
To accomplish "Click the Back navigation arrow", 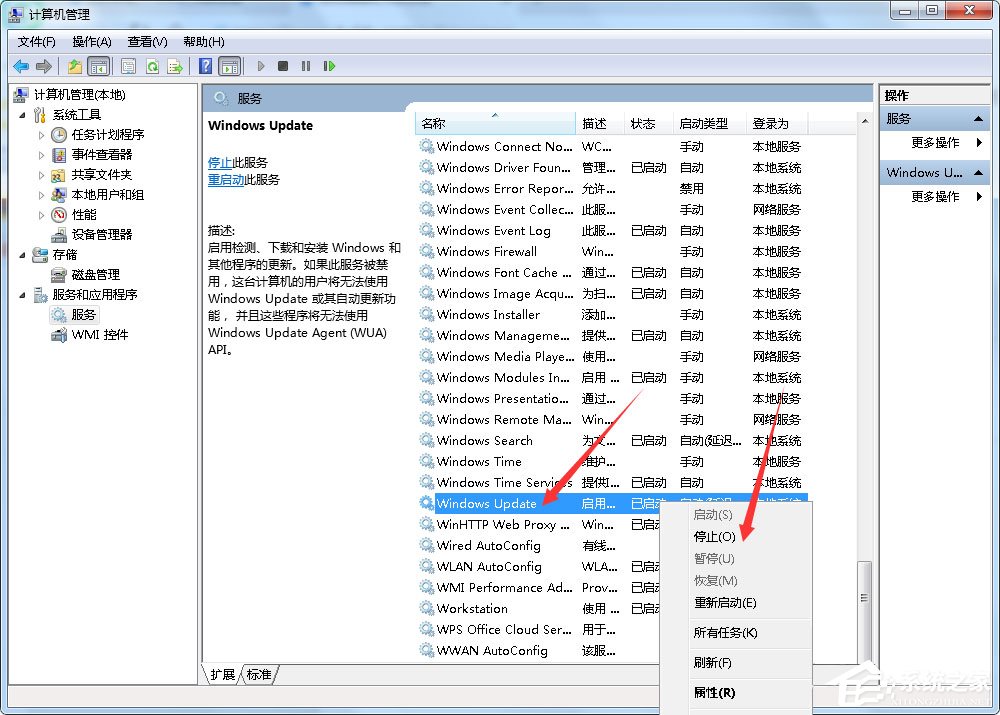I will point(20,65).
